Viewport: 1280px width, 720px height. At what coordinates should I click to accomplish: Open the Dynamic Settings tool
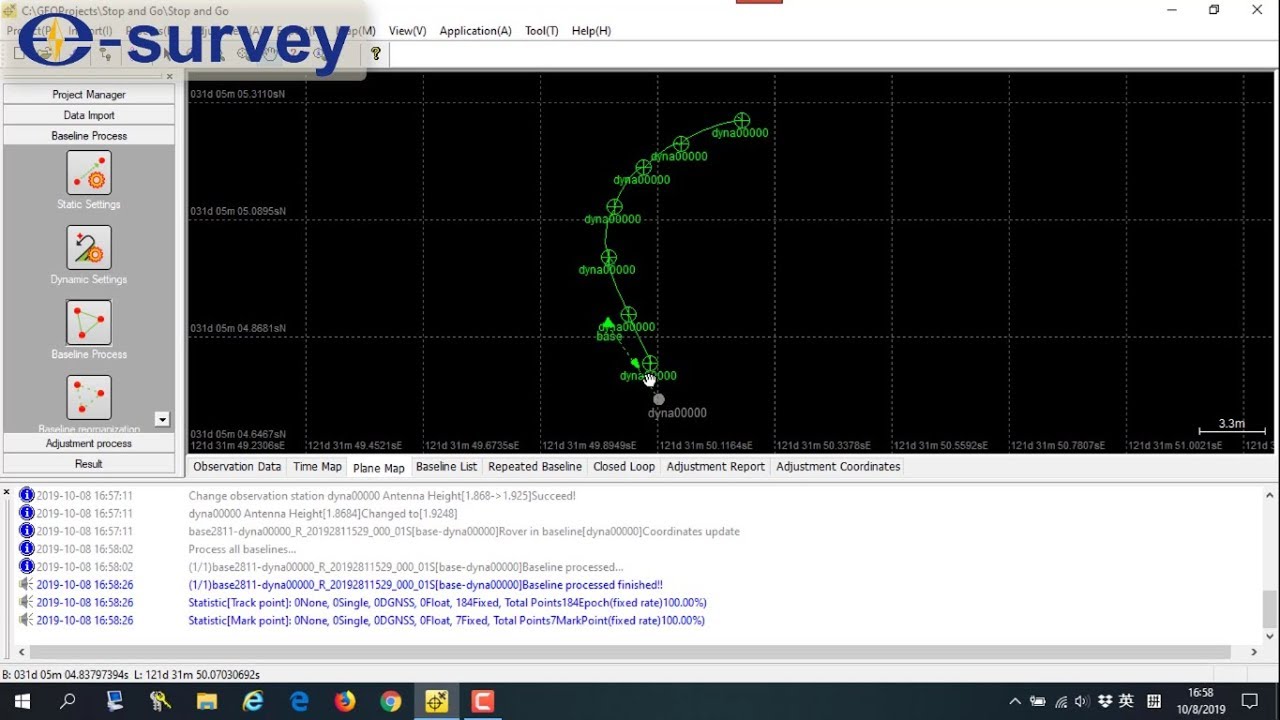pyautogui.click(x=89, y=247)
